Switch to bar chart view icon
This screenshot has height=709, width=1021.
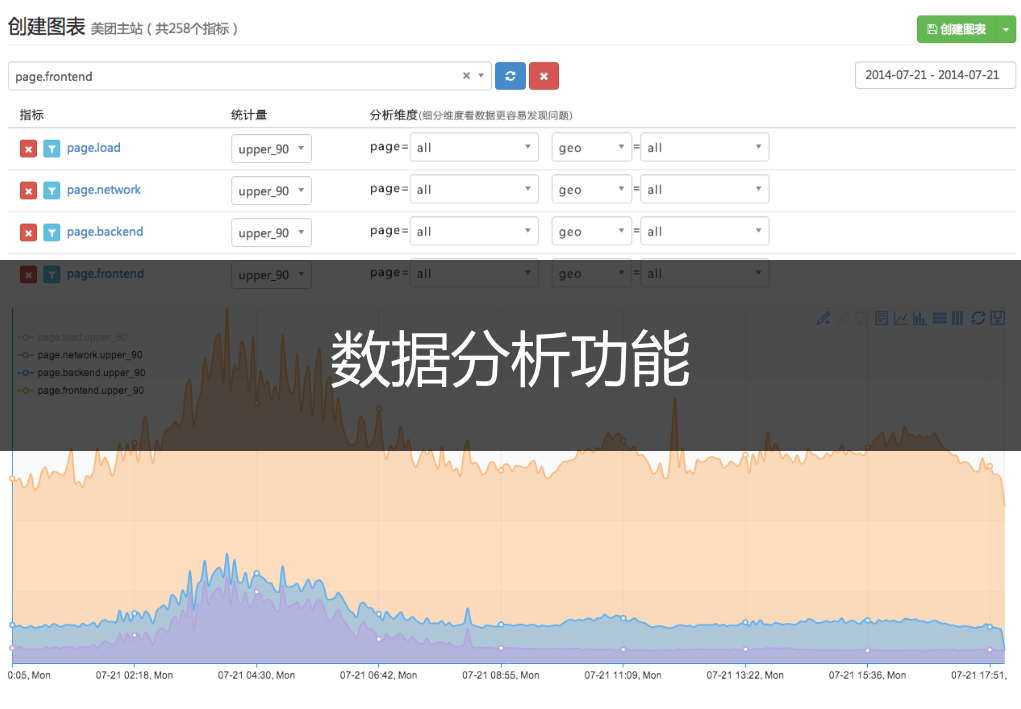click(921, 318)
